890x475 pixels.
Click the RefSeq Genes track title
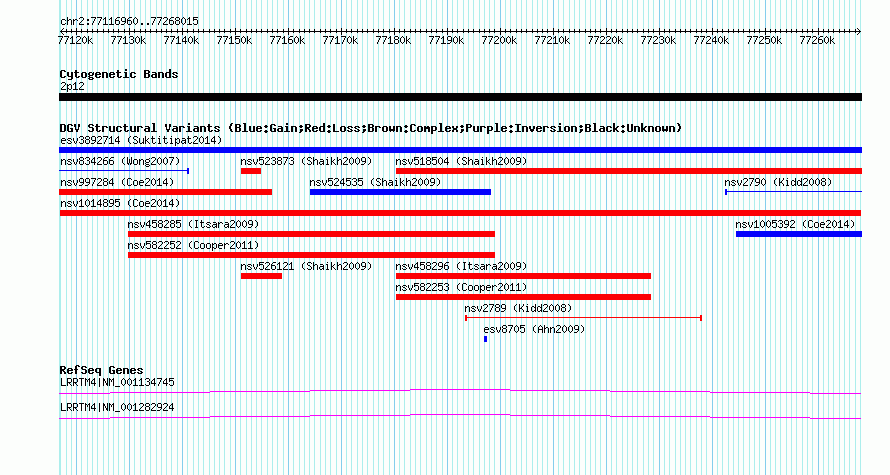pos(101,370)
